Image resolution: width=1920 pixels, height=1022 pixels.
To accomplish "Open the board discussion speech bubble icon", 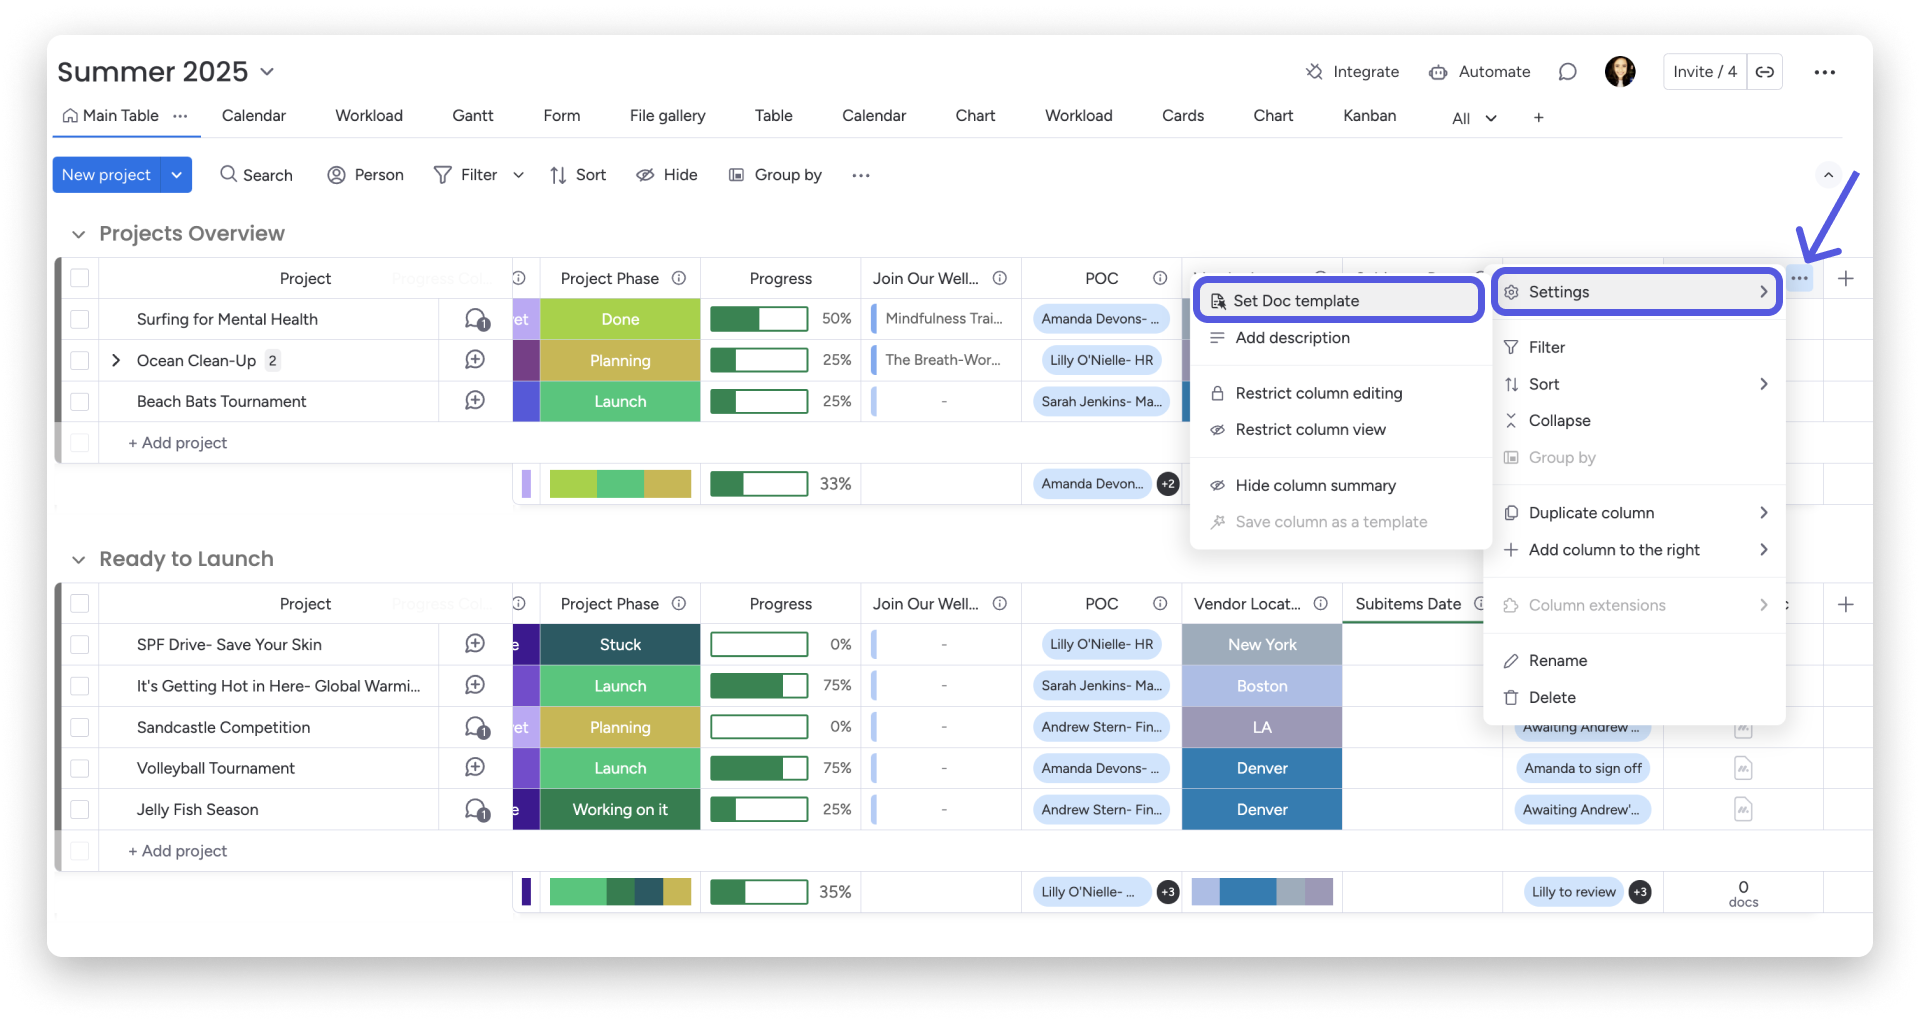I will click(1567, 72).
